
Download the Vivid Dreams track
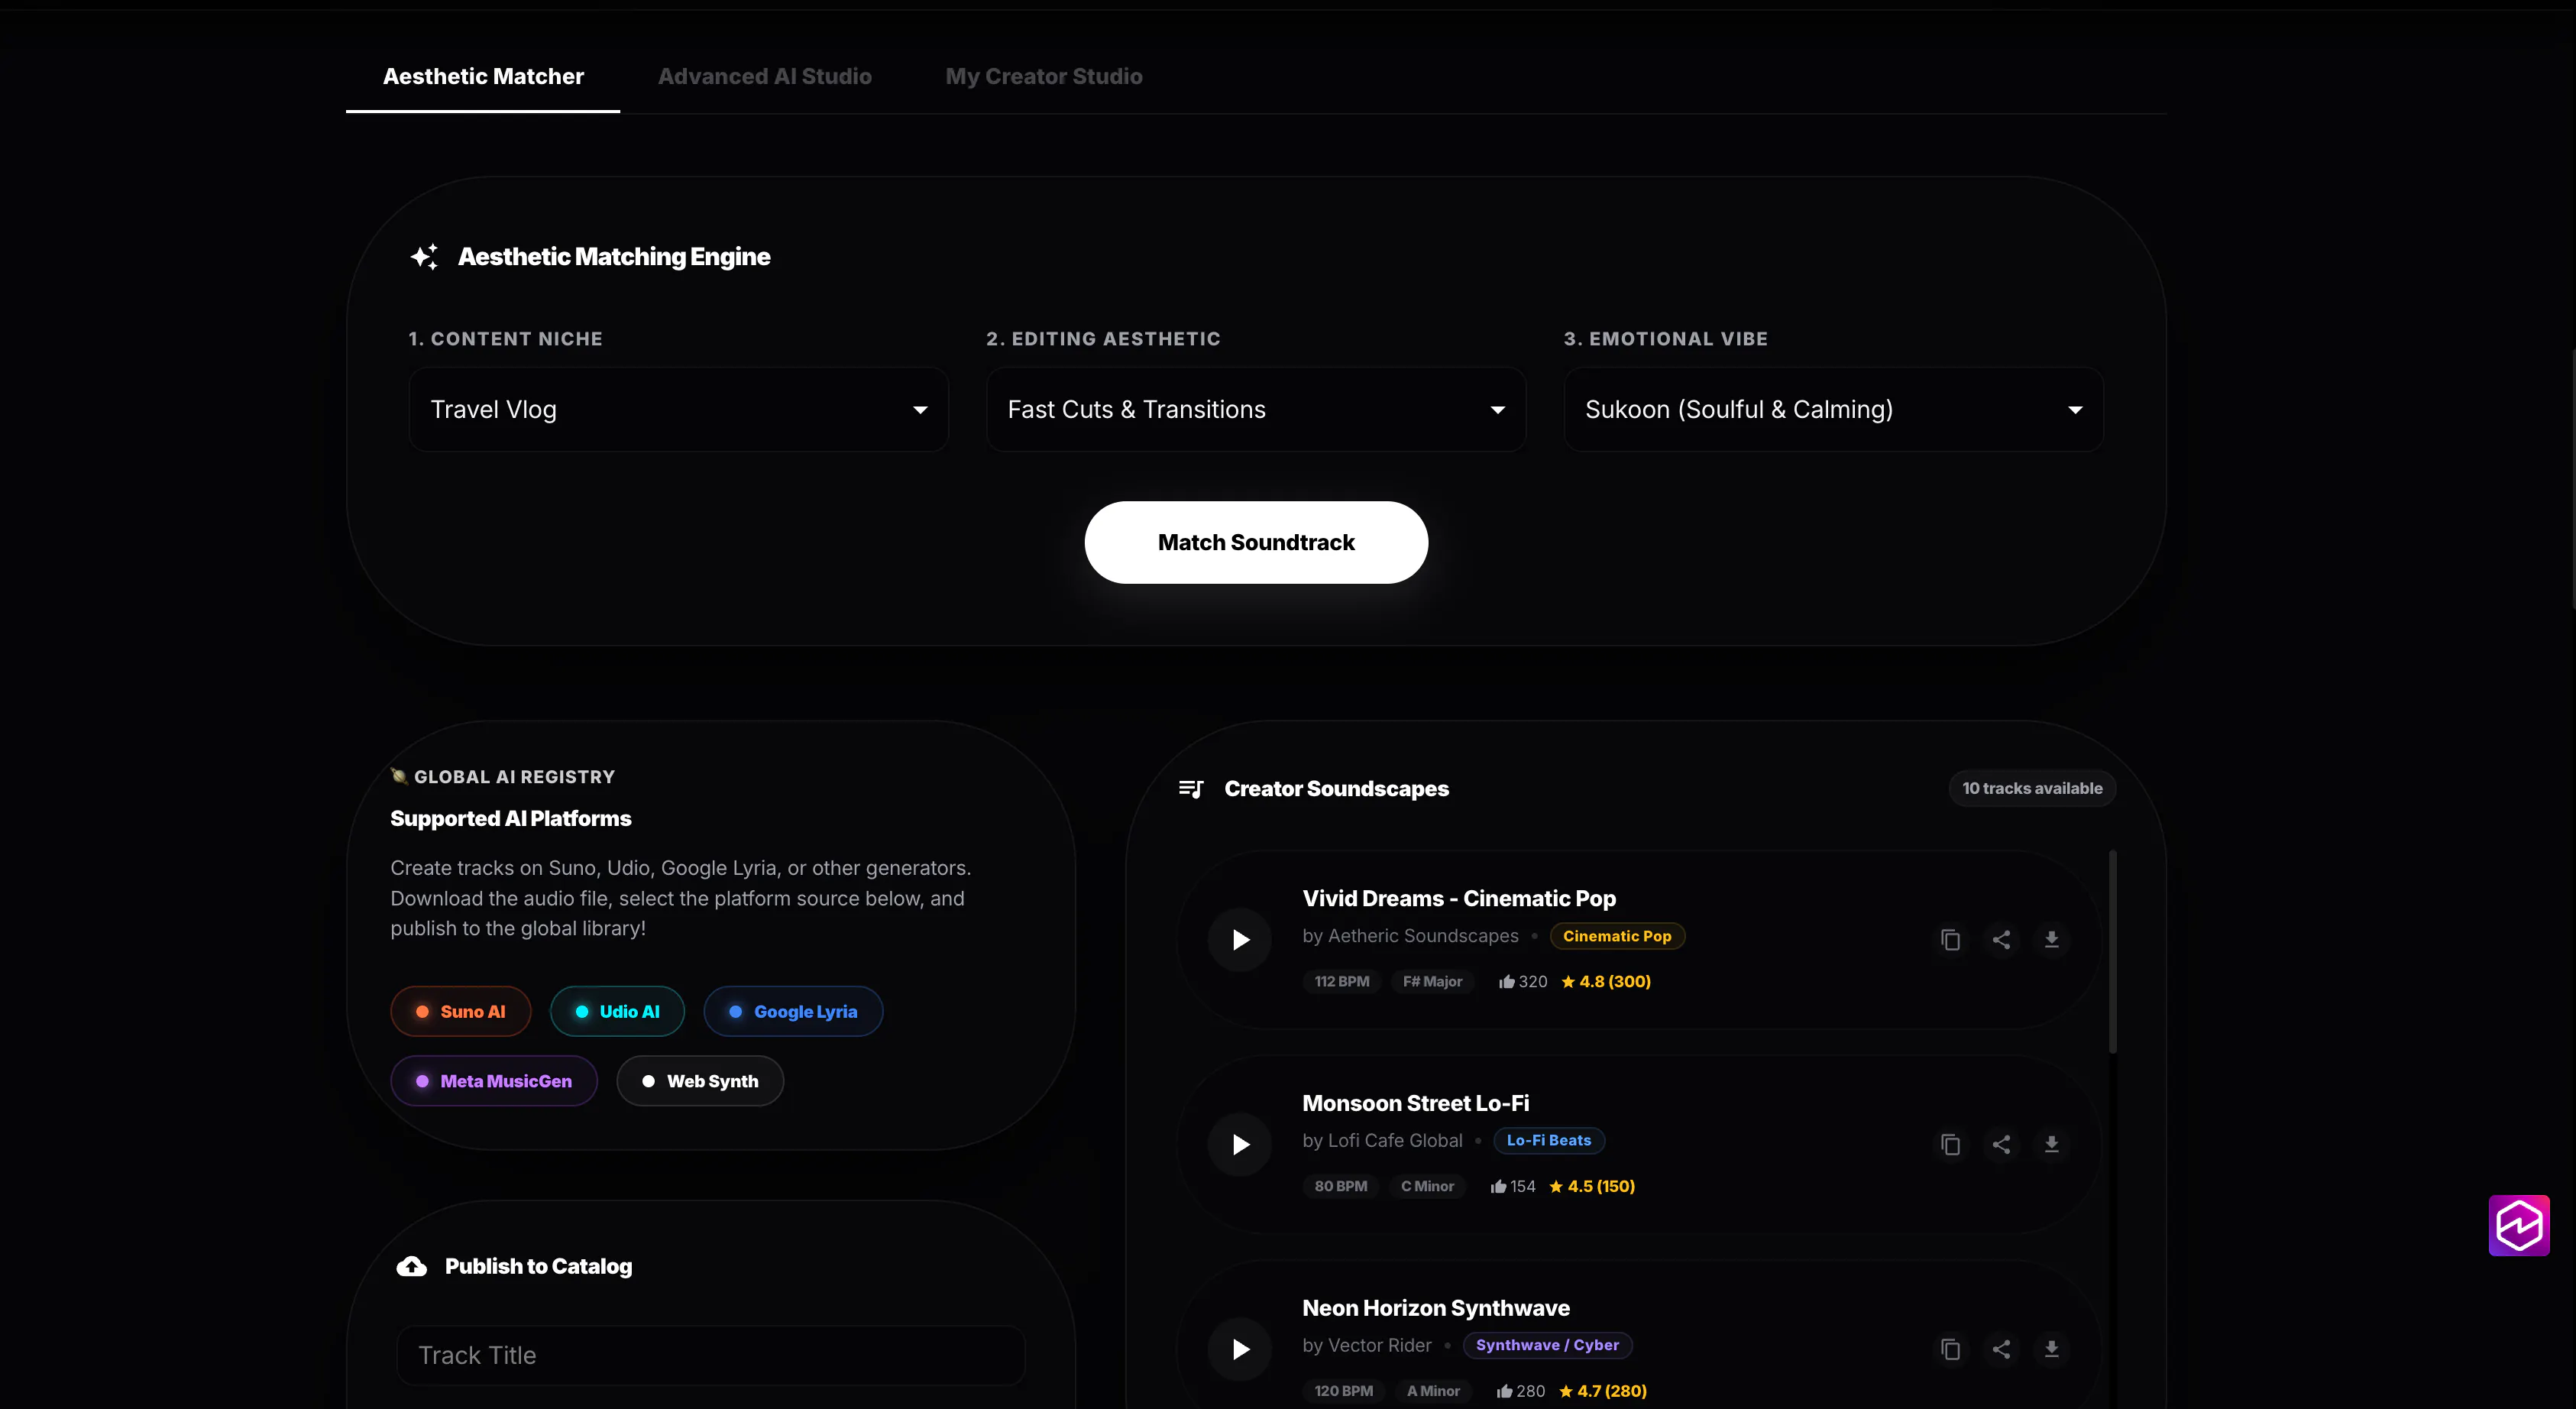click(2051, 939)
